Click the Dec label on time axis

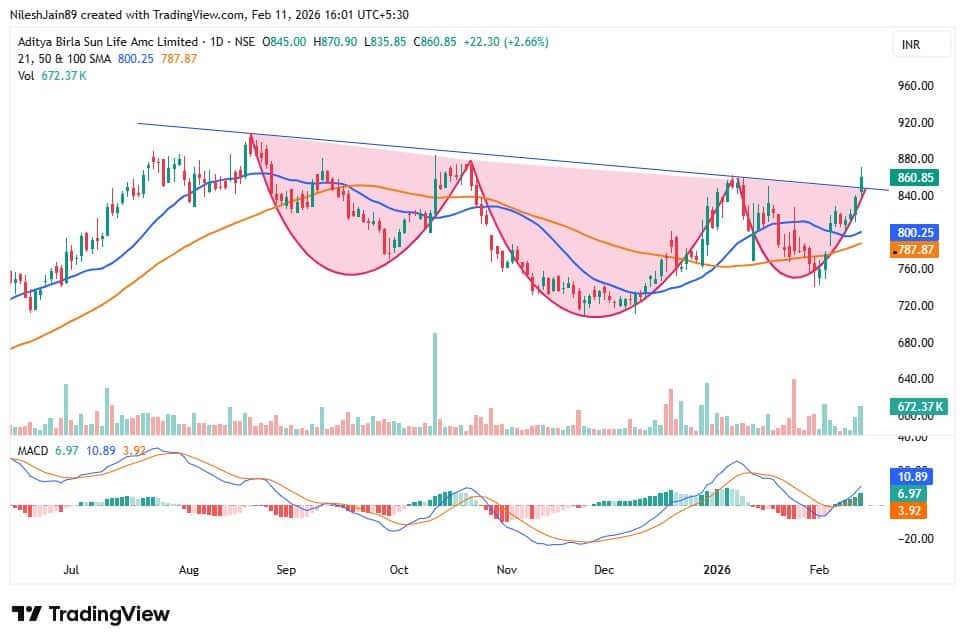point(604,570)
